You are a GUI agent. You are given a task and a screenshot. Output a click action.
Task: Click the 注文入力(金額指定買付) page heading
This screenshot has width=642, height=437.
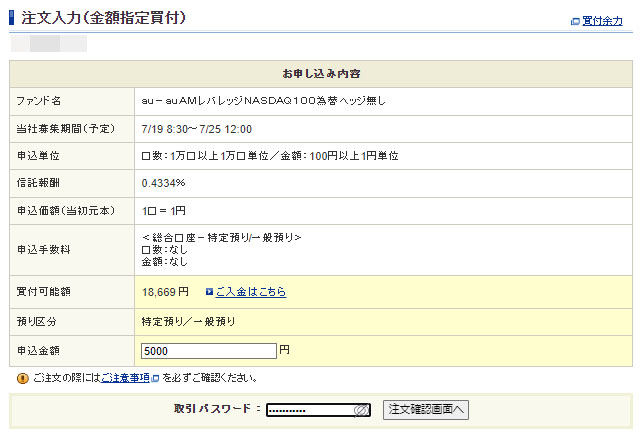click(103, 19)
